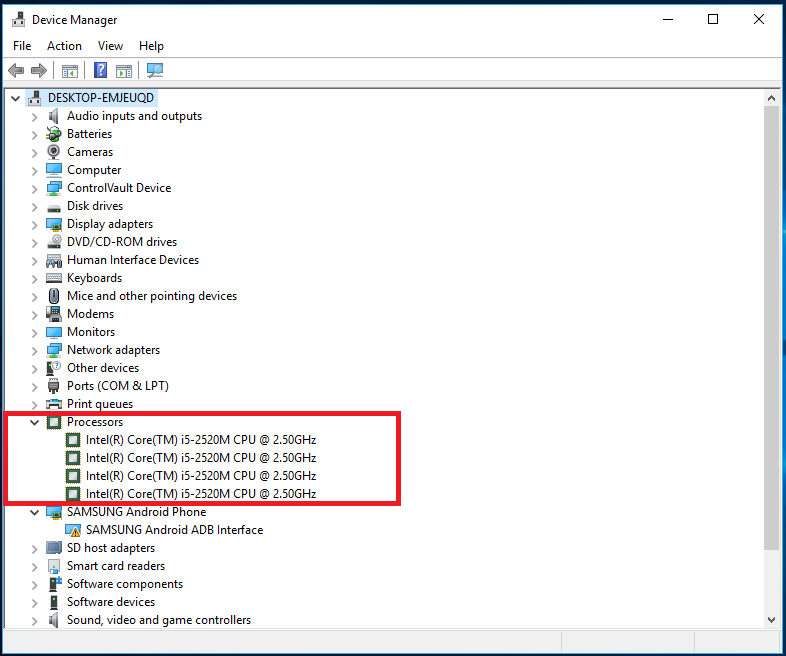786x656 pixels.
Task: Click the Modems category icon
Action: pos(54,314)
